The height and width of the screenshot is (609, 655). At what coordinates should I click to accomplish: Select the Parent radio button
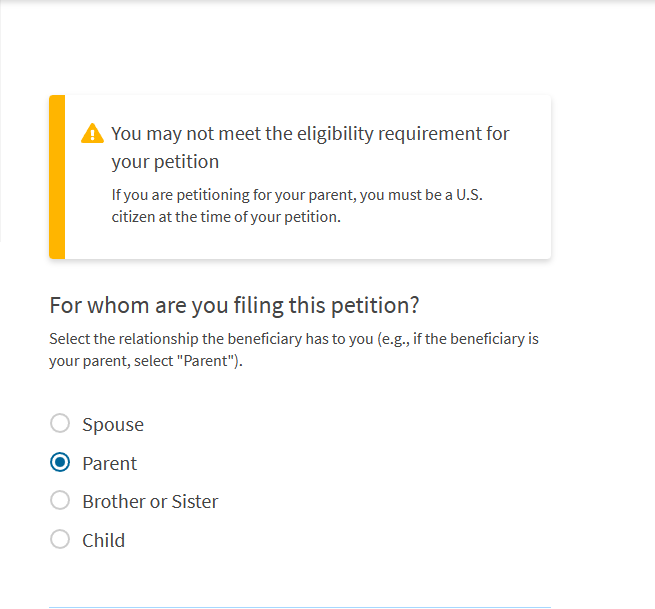[60, 462]
